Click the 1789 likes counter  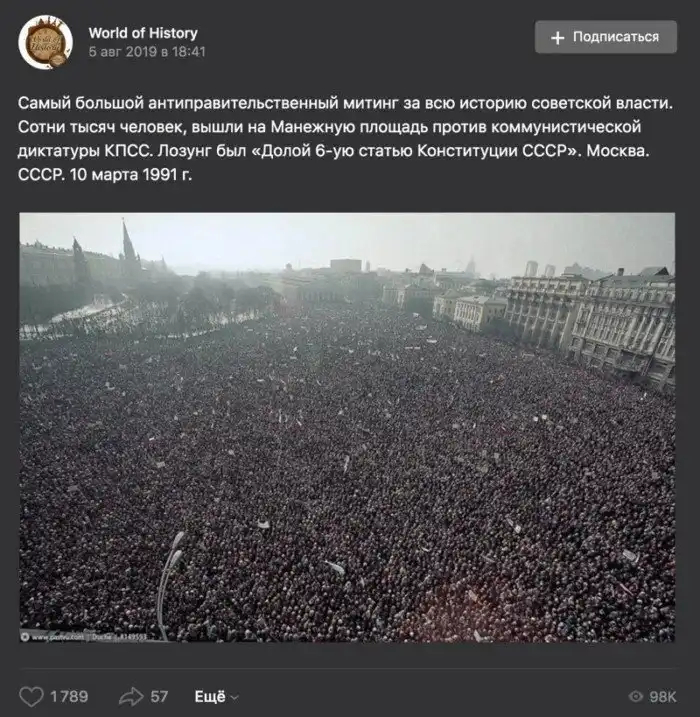point(70,696)
